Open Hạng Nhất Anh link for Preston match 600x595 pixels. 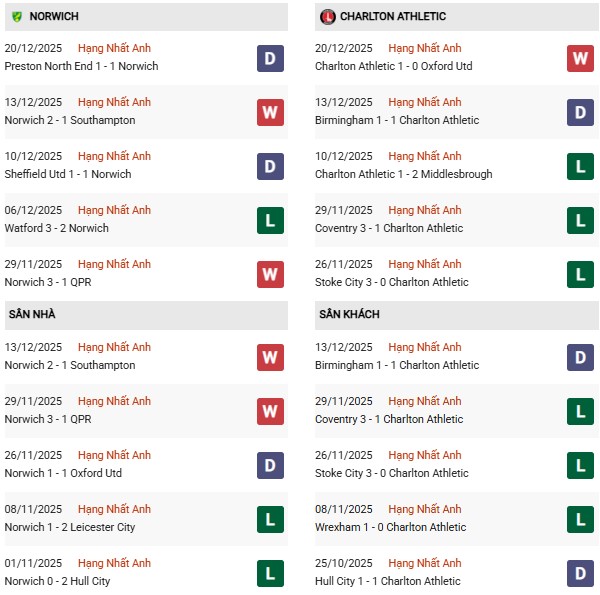(114, 48)
